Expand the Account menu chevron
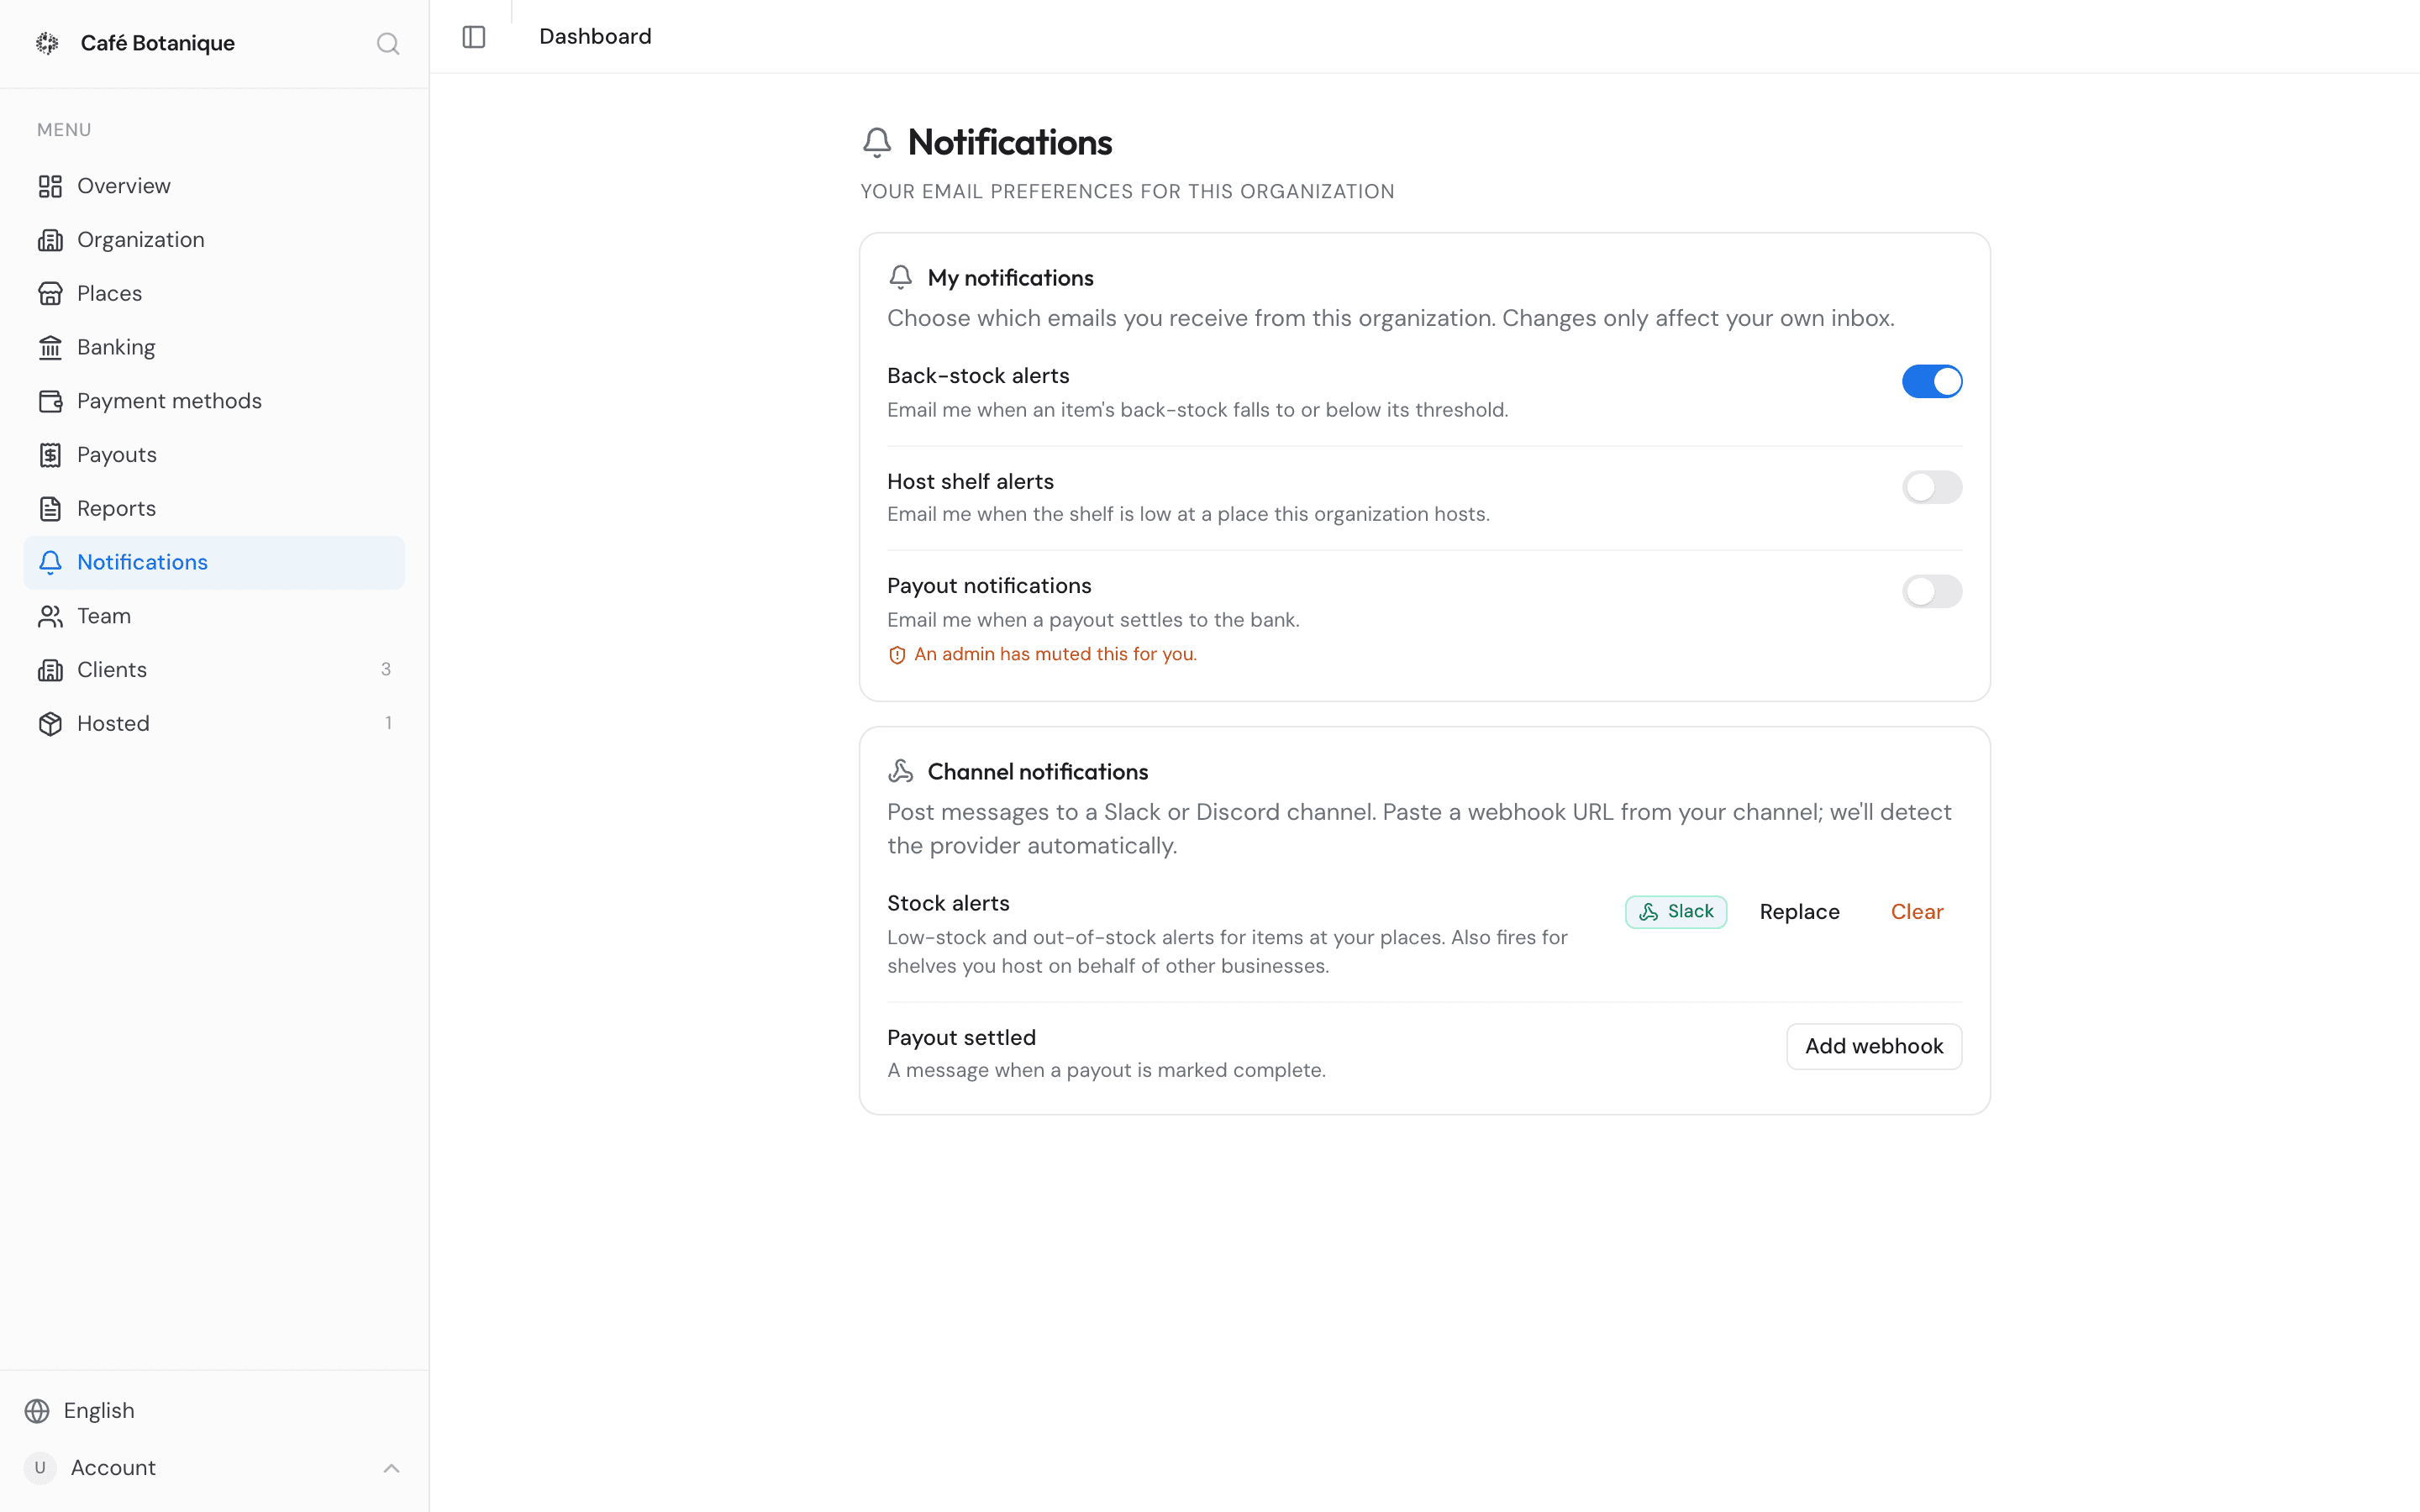This screenshot has height=1512, width=2420. click(391, 1468)
